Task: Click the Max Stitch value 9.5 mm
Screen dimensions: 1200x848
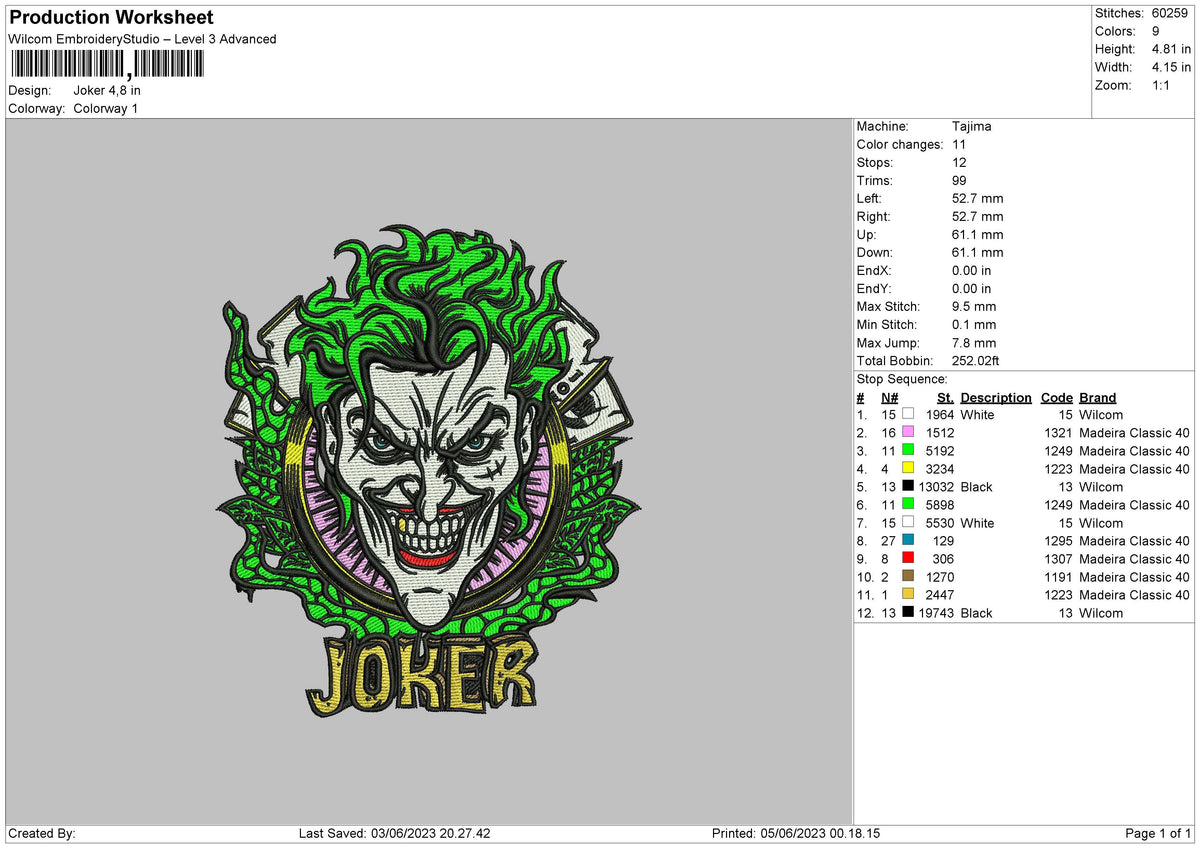Action: 974,307
